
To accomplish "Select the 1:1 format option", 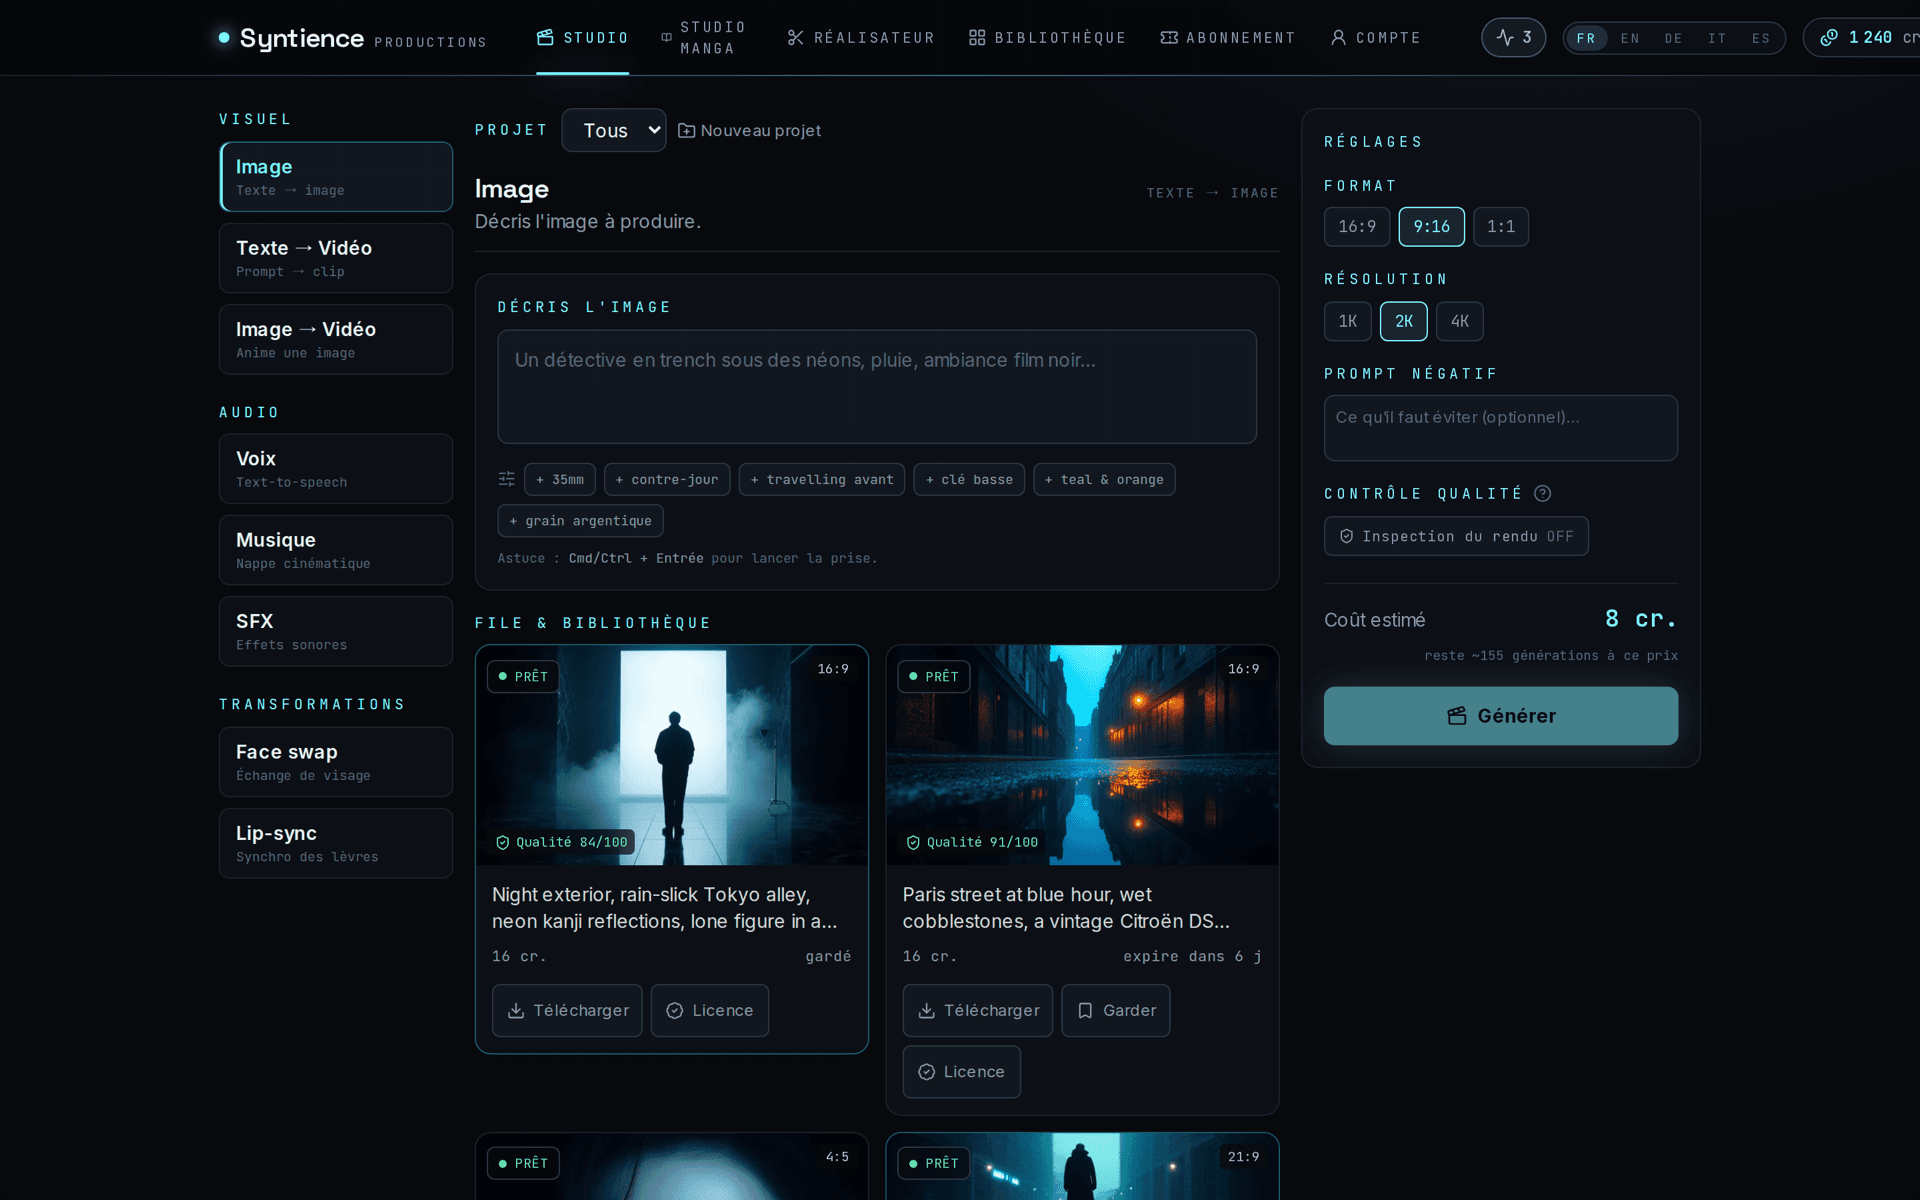I will (x=1500, y=227).
